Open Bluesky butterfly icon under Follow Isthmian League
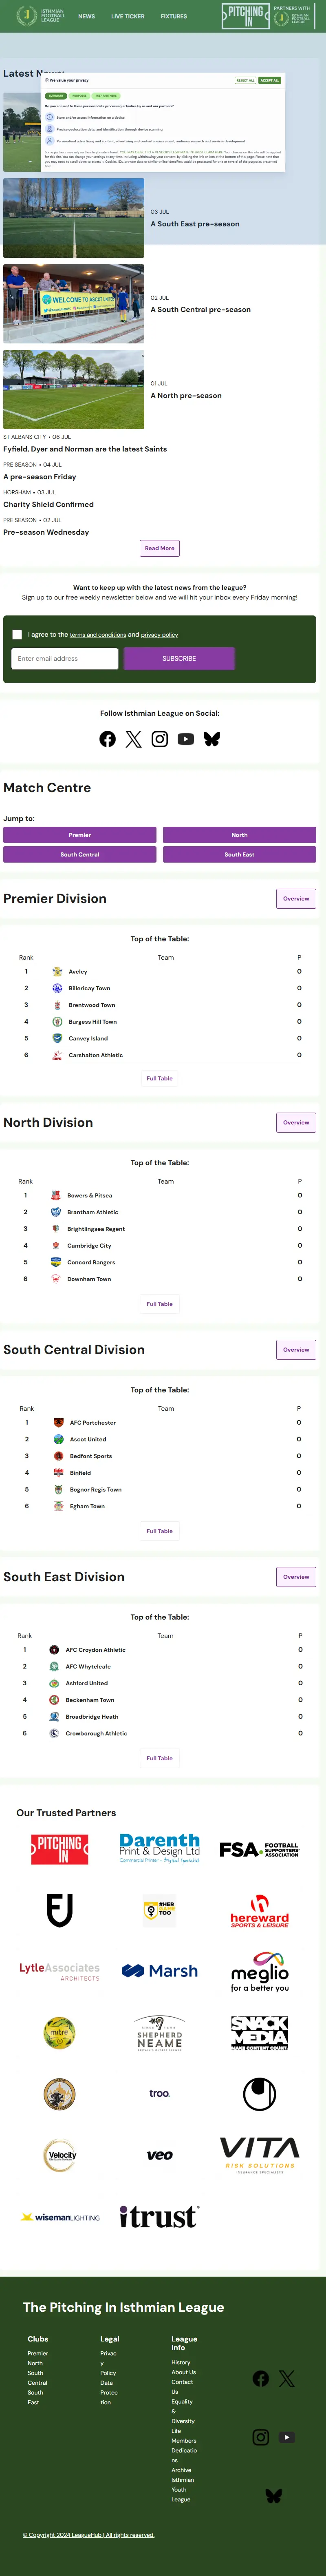The width and height of the screenshot is (326, 2576). click(212, 739)
